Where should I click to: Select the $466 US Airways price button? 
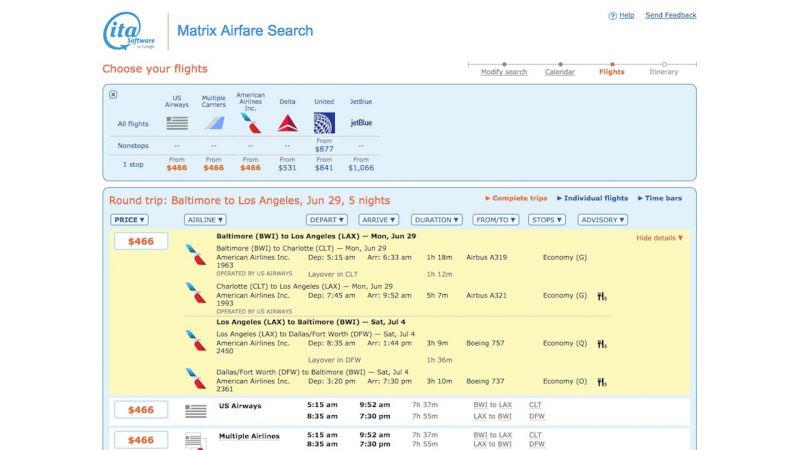141,410
